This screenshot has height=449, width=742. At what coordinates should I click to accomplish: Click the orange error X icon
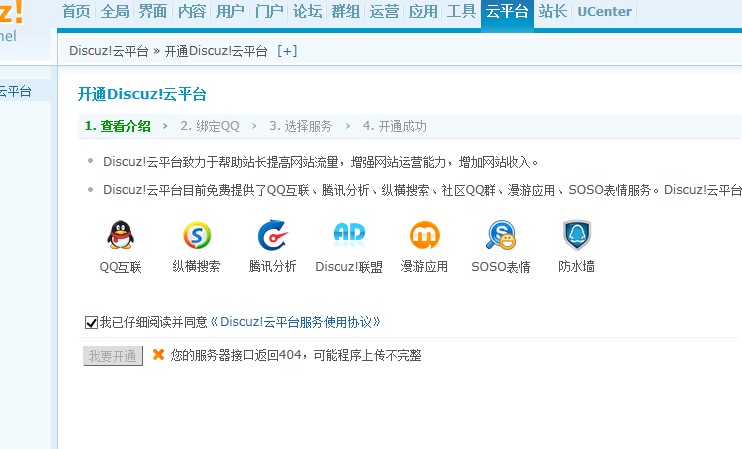tap(159, 354)
